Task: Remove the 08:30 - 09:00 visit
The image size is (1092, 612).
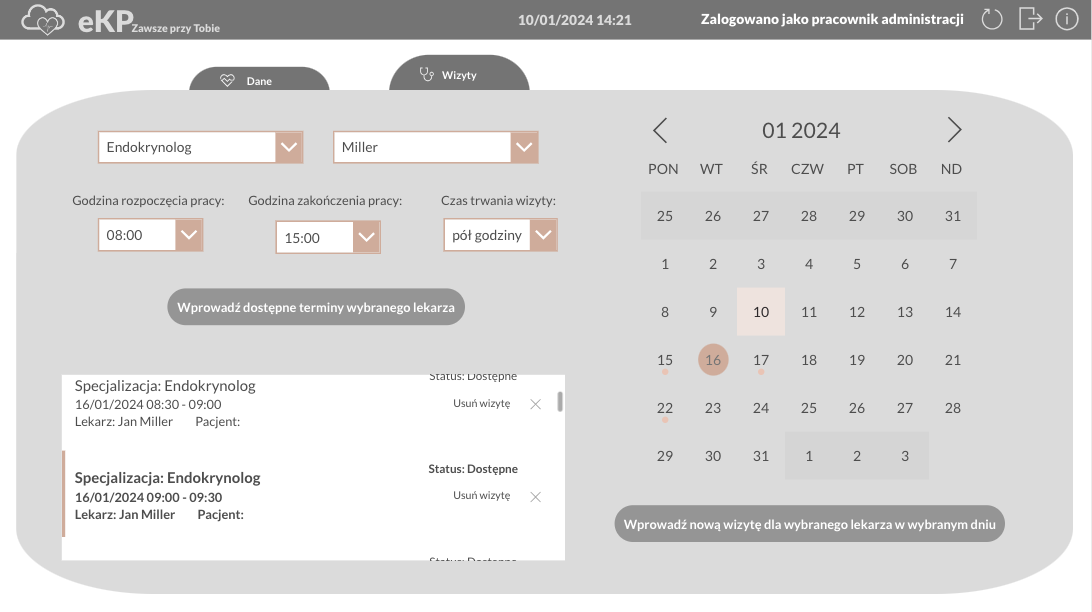Action: click(535, 404)
